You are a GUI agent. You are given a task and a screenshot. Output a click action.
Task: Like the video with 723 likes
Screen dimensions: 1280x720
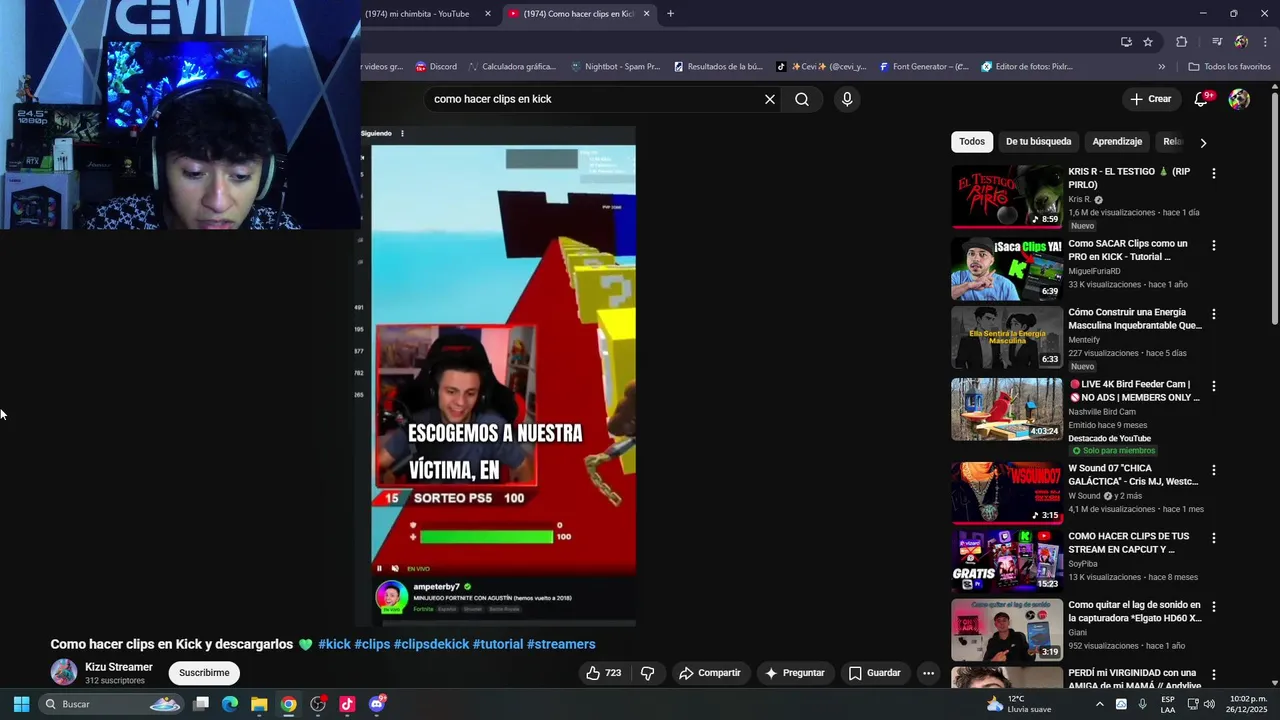coord(603,673)
